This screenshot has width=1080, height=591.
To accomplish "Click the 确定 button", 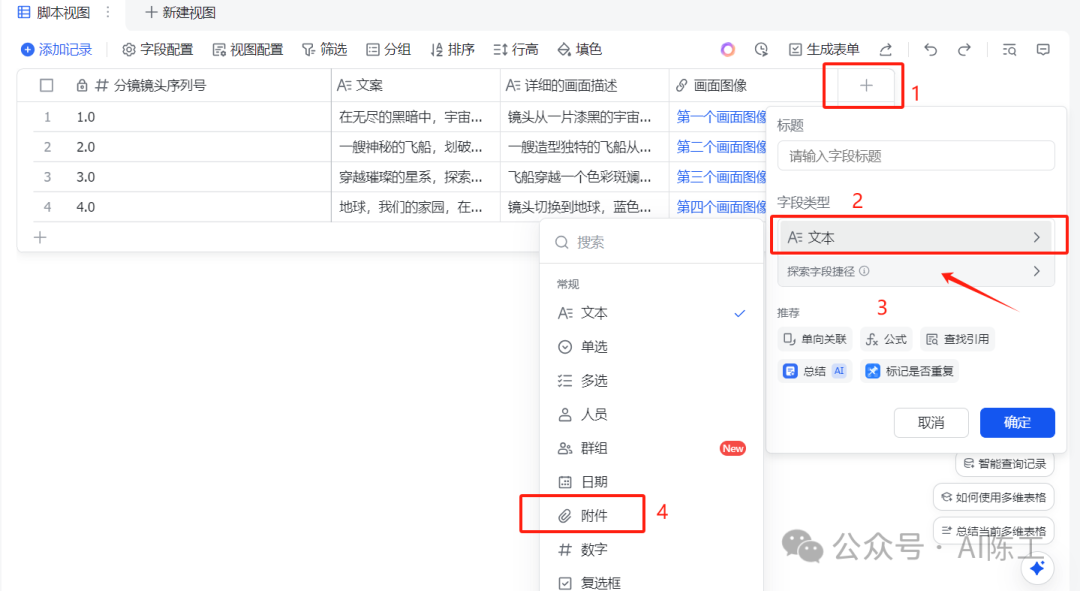I will [1017, 422].
